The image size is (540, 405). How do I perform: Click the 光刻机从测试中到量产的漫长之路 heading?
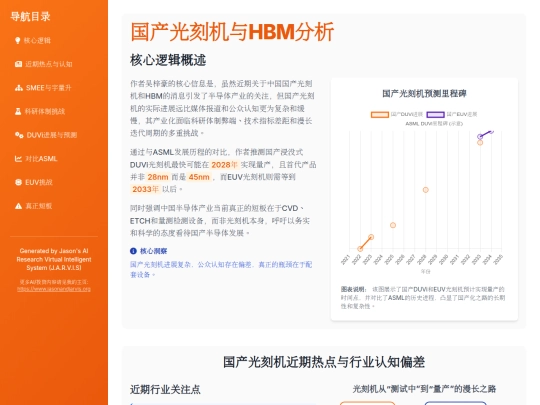point(424,389)
